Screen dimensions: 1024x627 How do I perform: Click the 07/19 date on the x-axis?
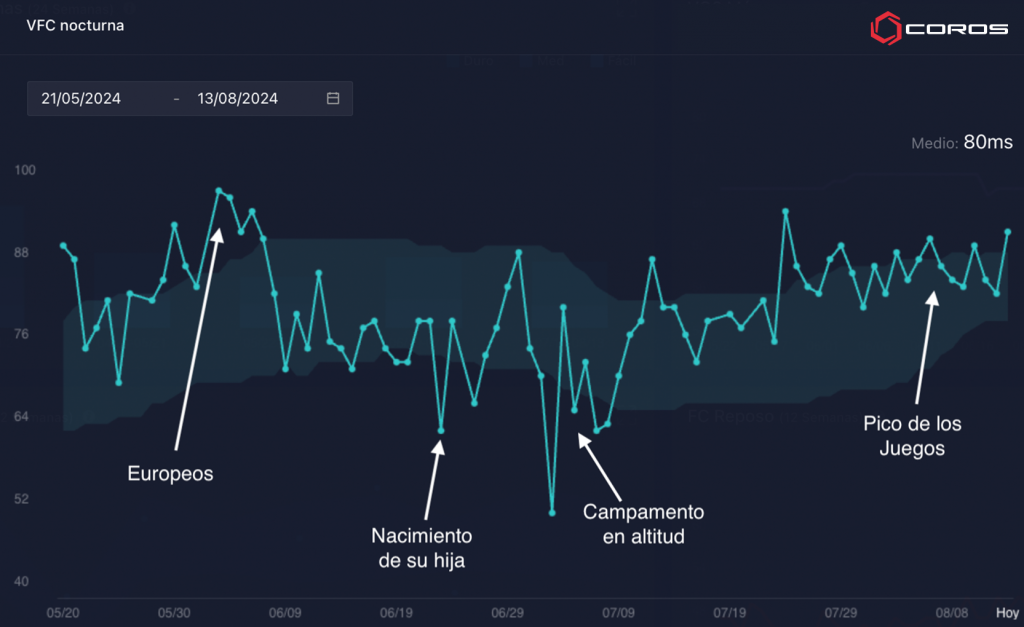point(730,612)
